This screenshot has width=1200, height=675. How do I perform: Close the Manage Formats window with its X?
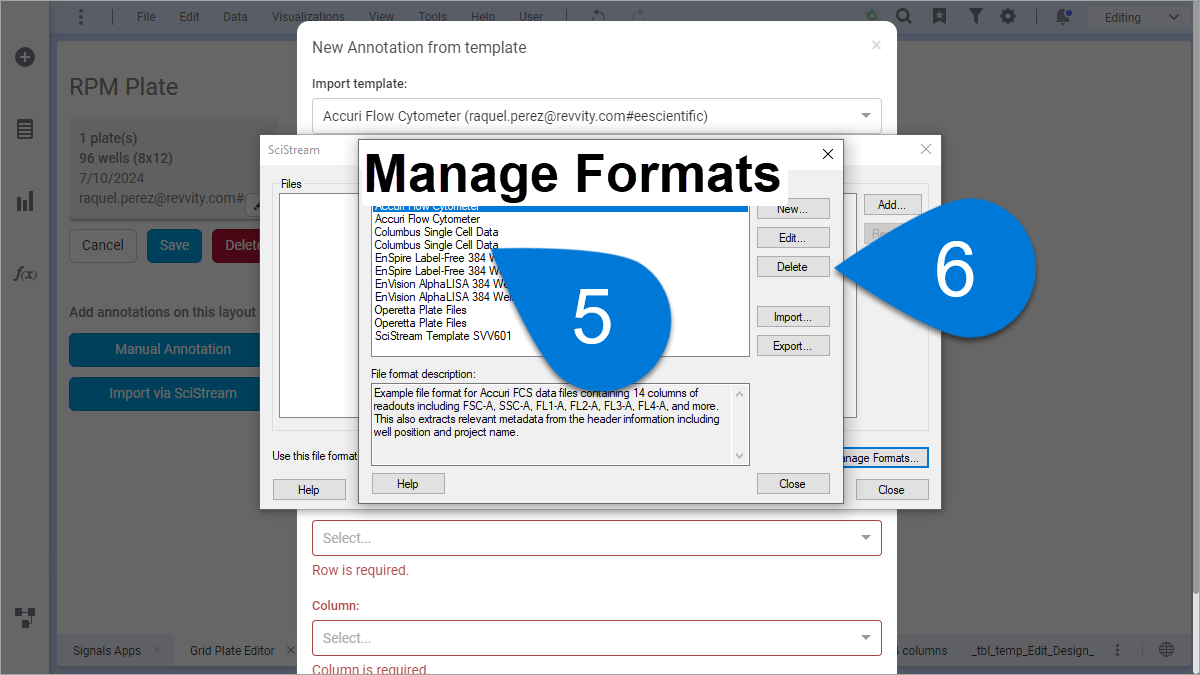pyautogui.click(x=827, y=154)
